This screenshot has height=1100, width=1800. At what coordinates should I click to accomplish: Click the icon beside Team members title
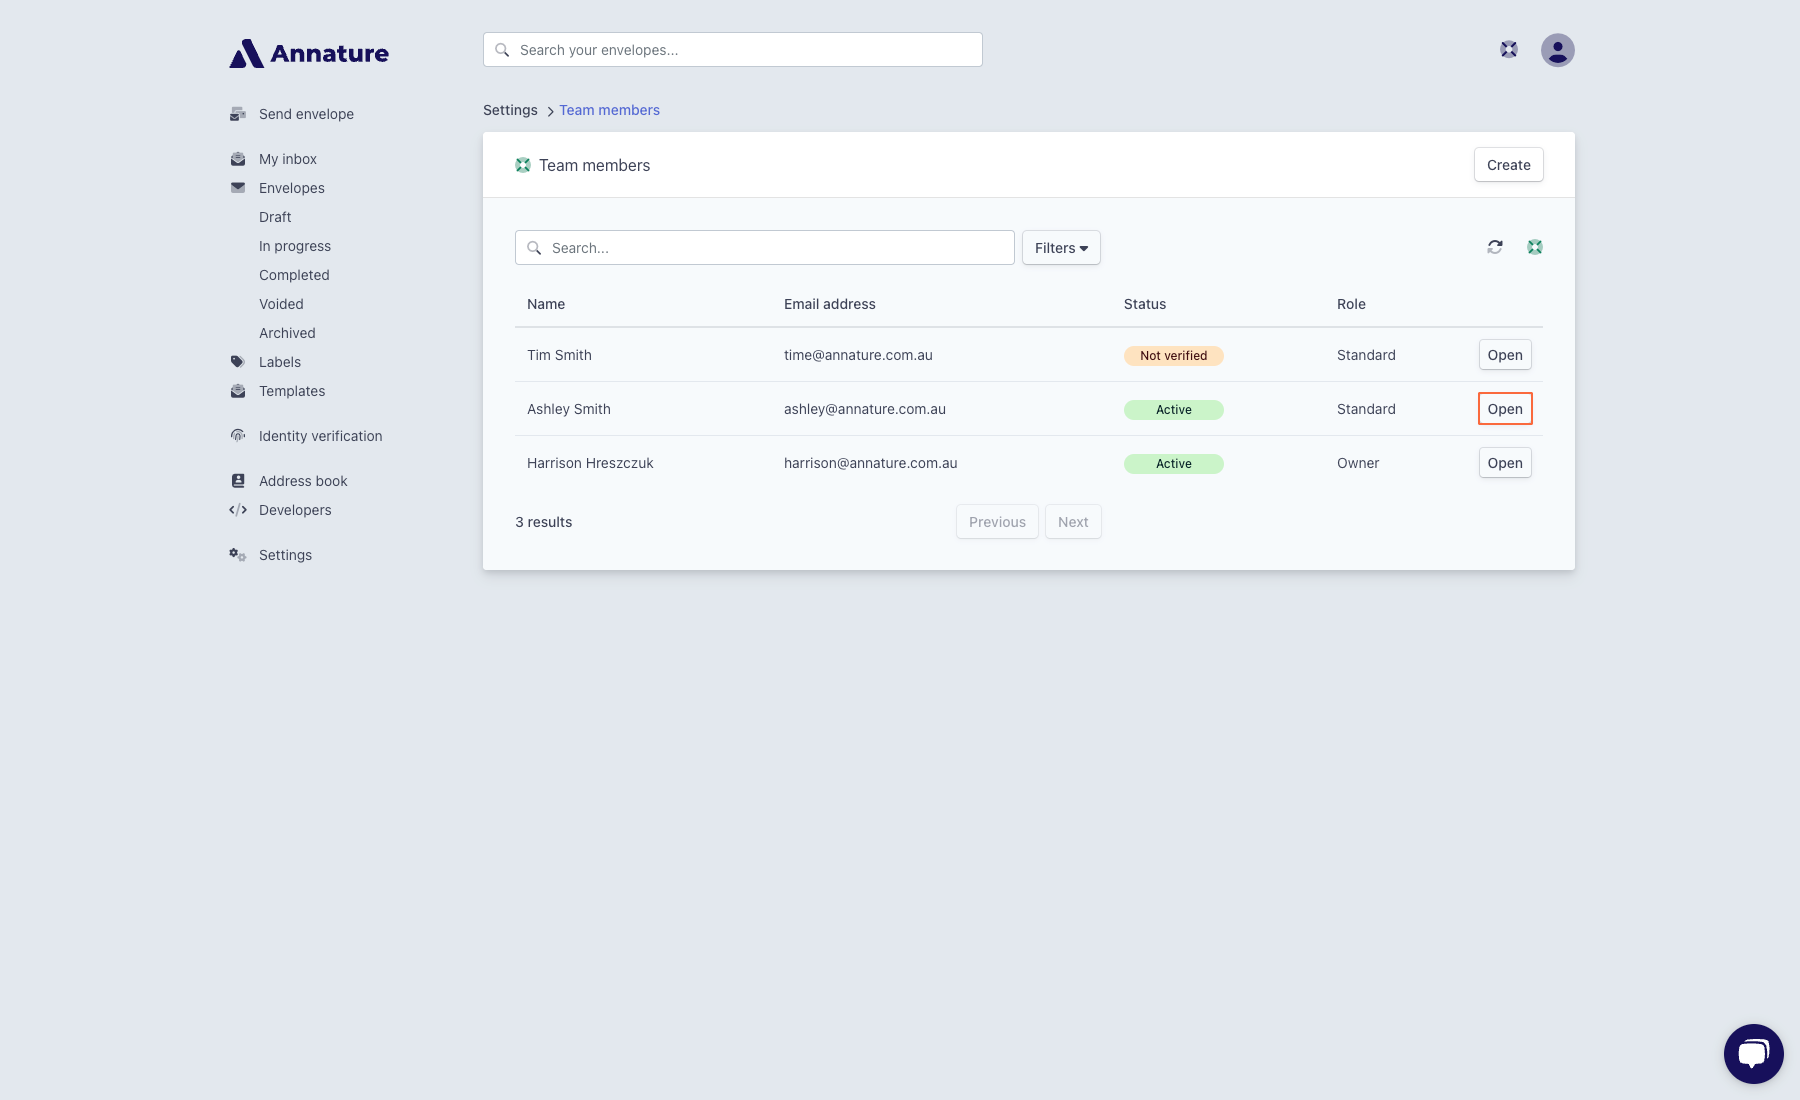523,165
